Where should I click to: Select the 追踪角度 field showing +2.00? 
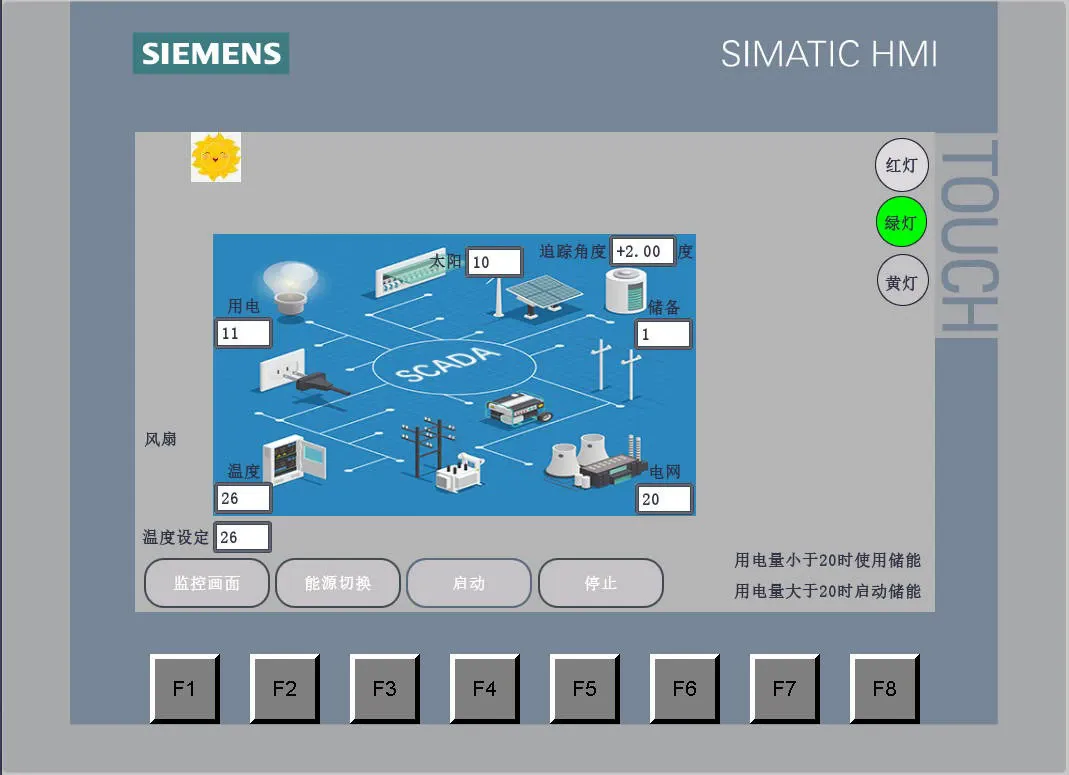click(x=642, y=252)
